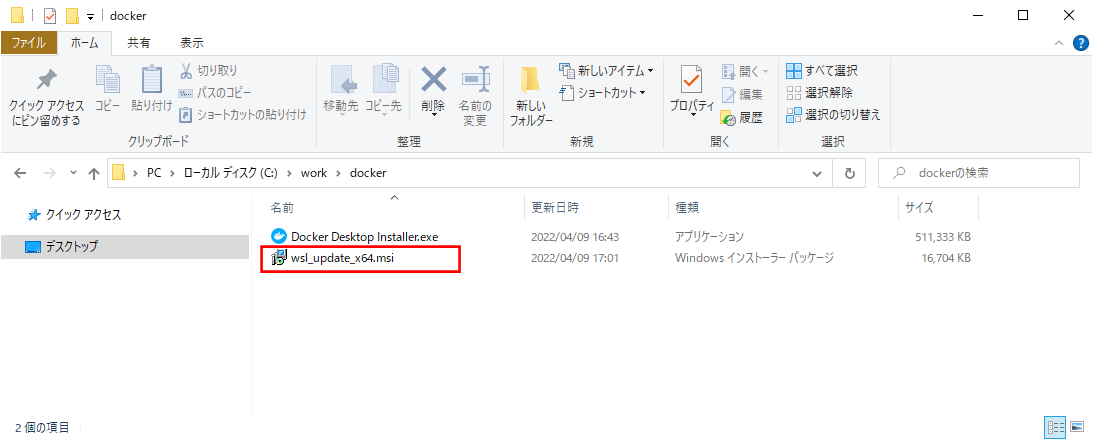Expand address bar history dropdown
Viewport: 1093px width, 440px height.
click(x=817, y=174)
